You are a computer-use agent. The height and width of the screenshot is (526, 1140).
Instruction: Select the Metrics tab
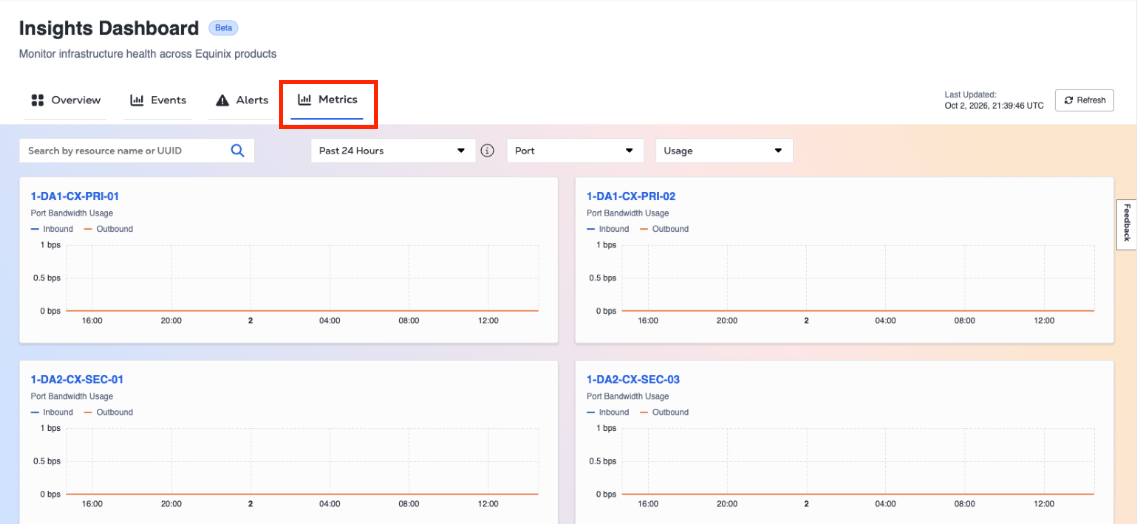pos(327,100)
